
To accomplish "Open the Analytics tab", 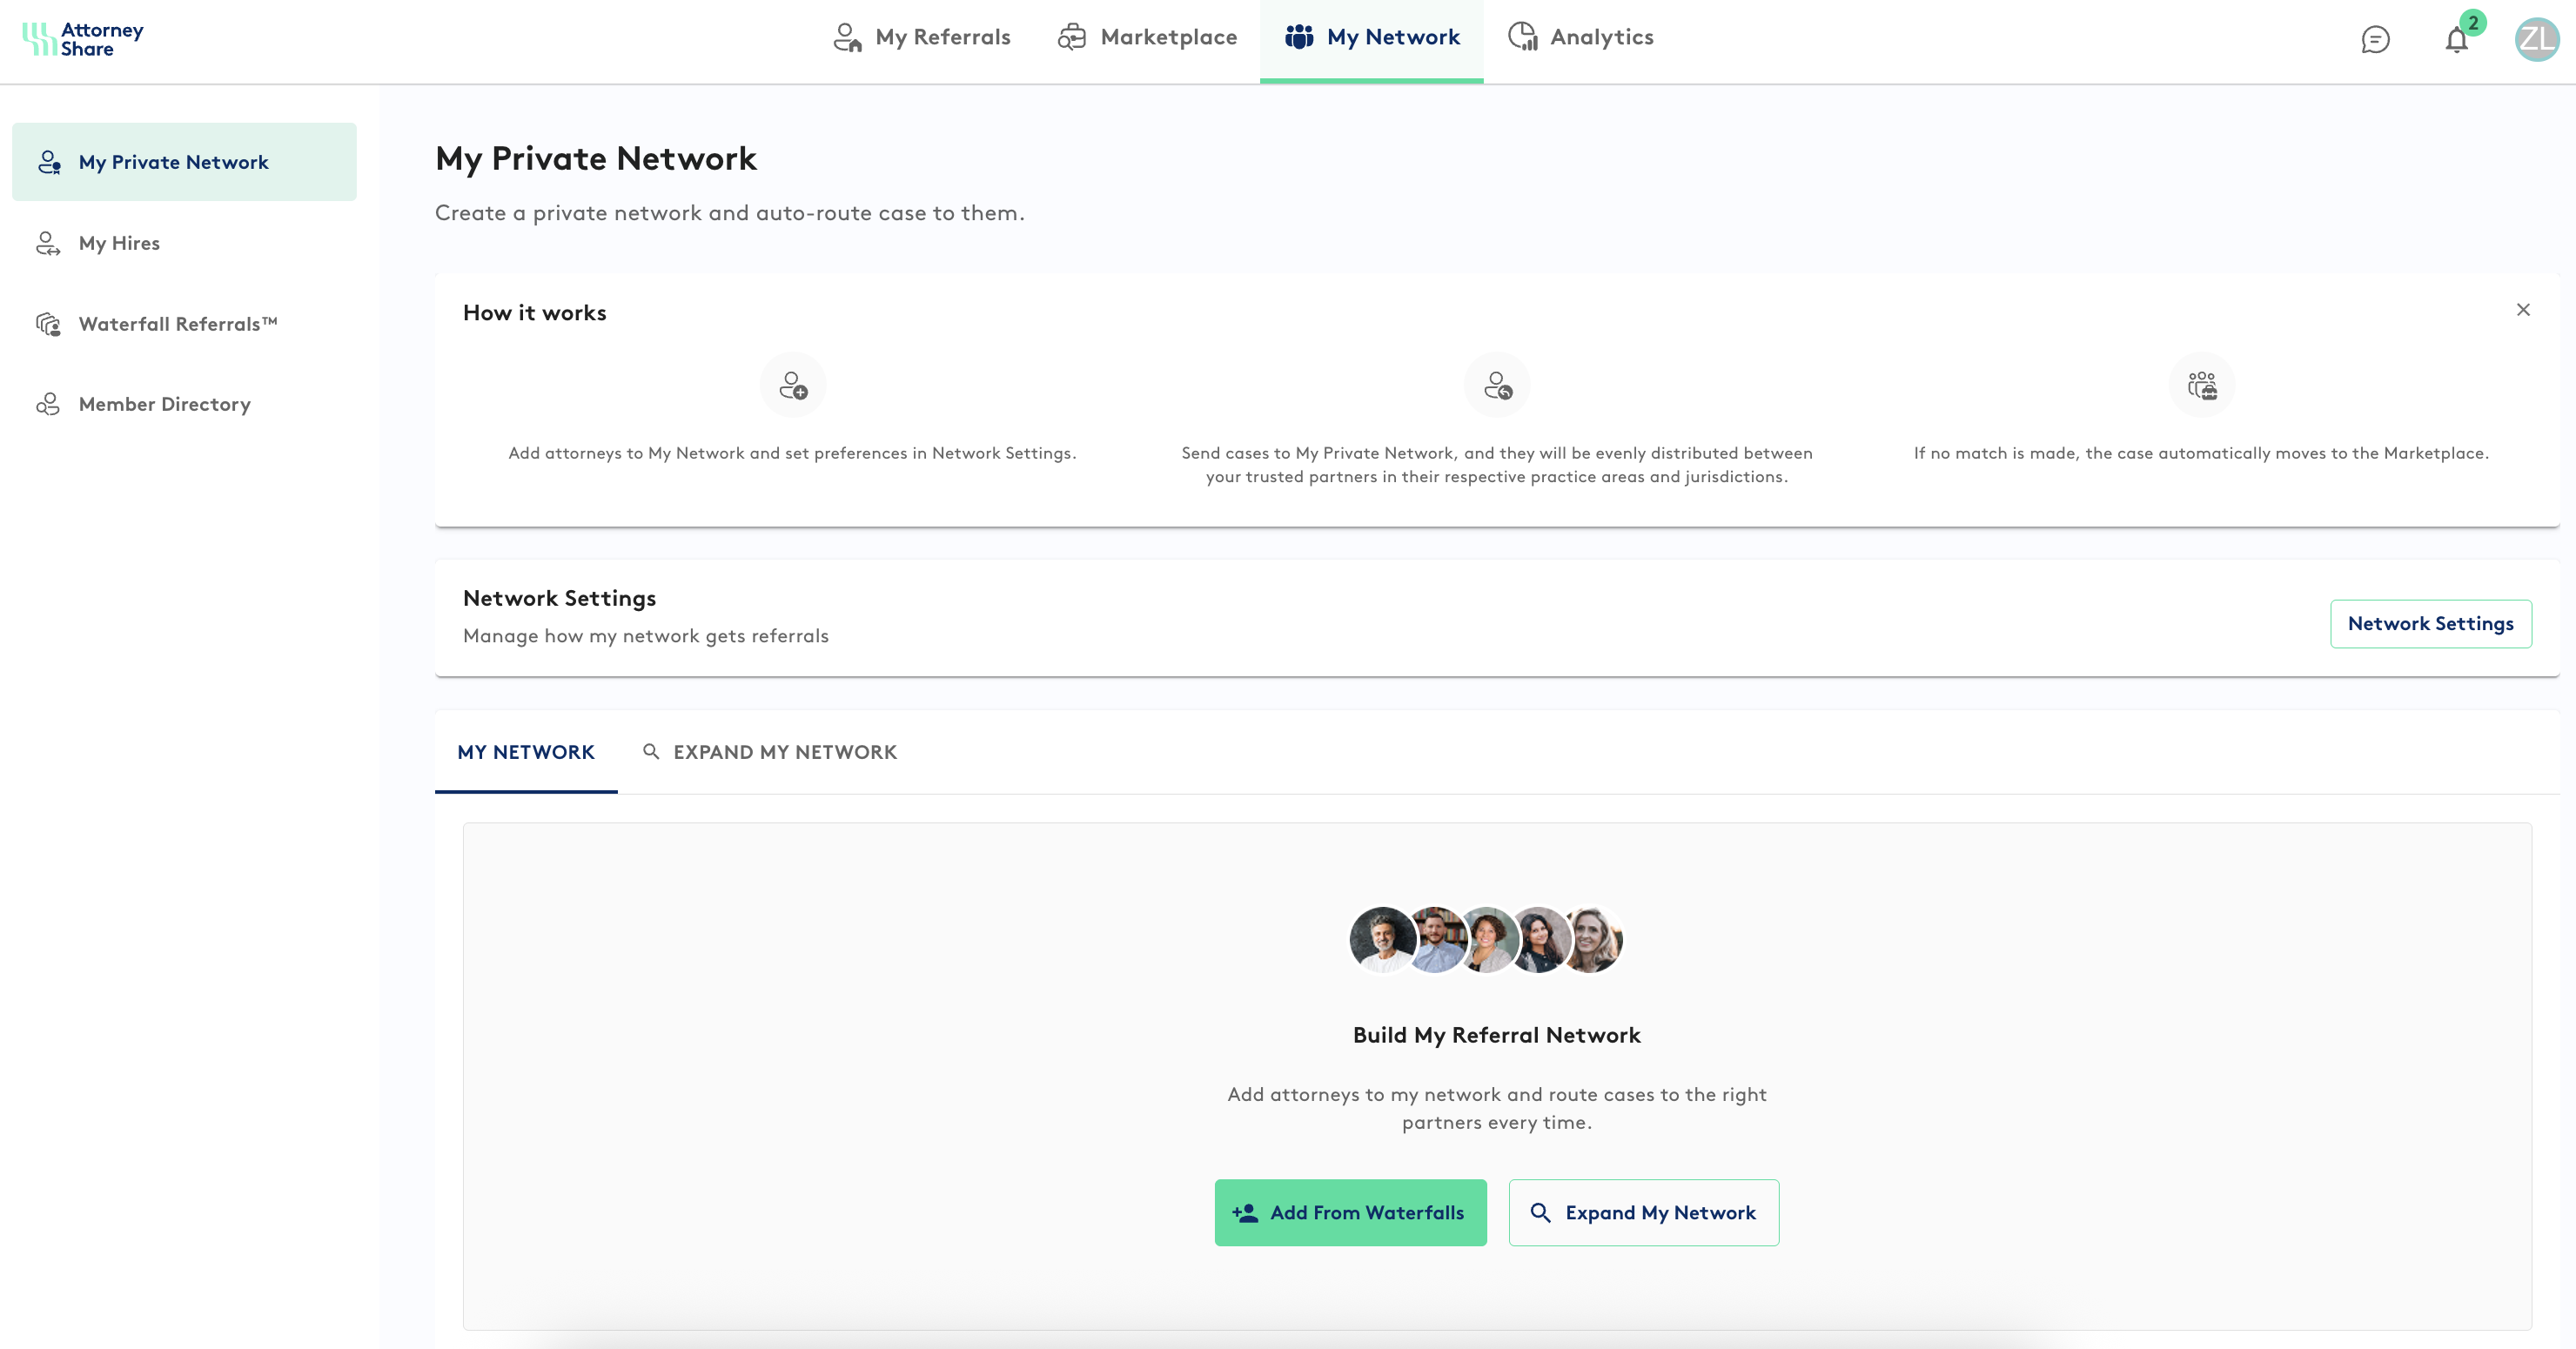I will tap(1581, 38).
